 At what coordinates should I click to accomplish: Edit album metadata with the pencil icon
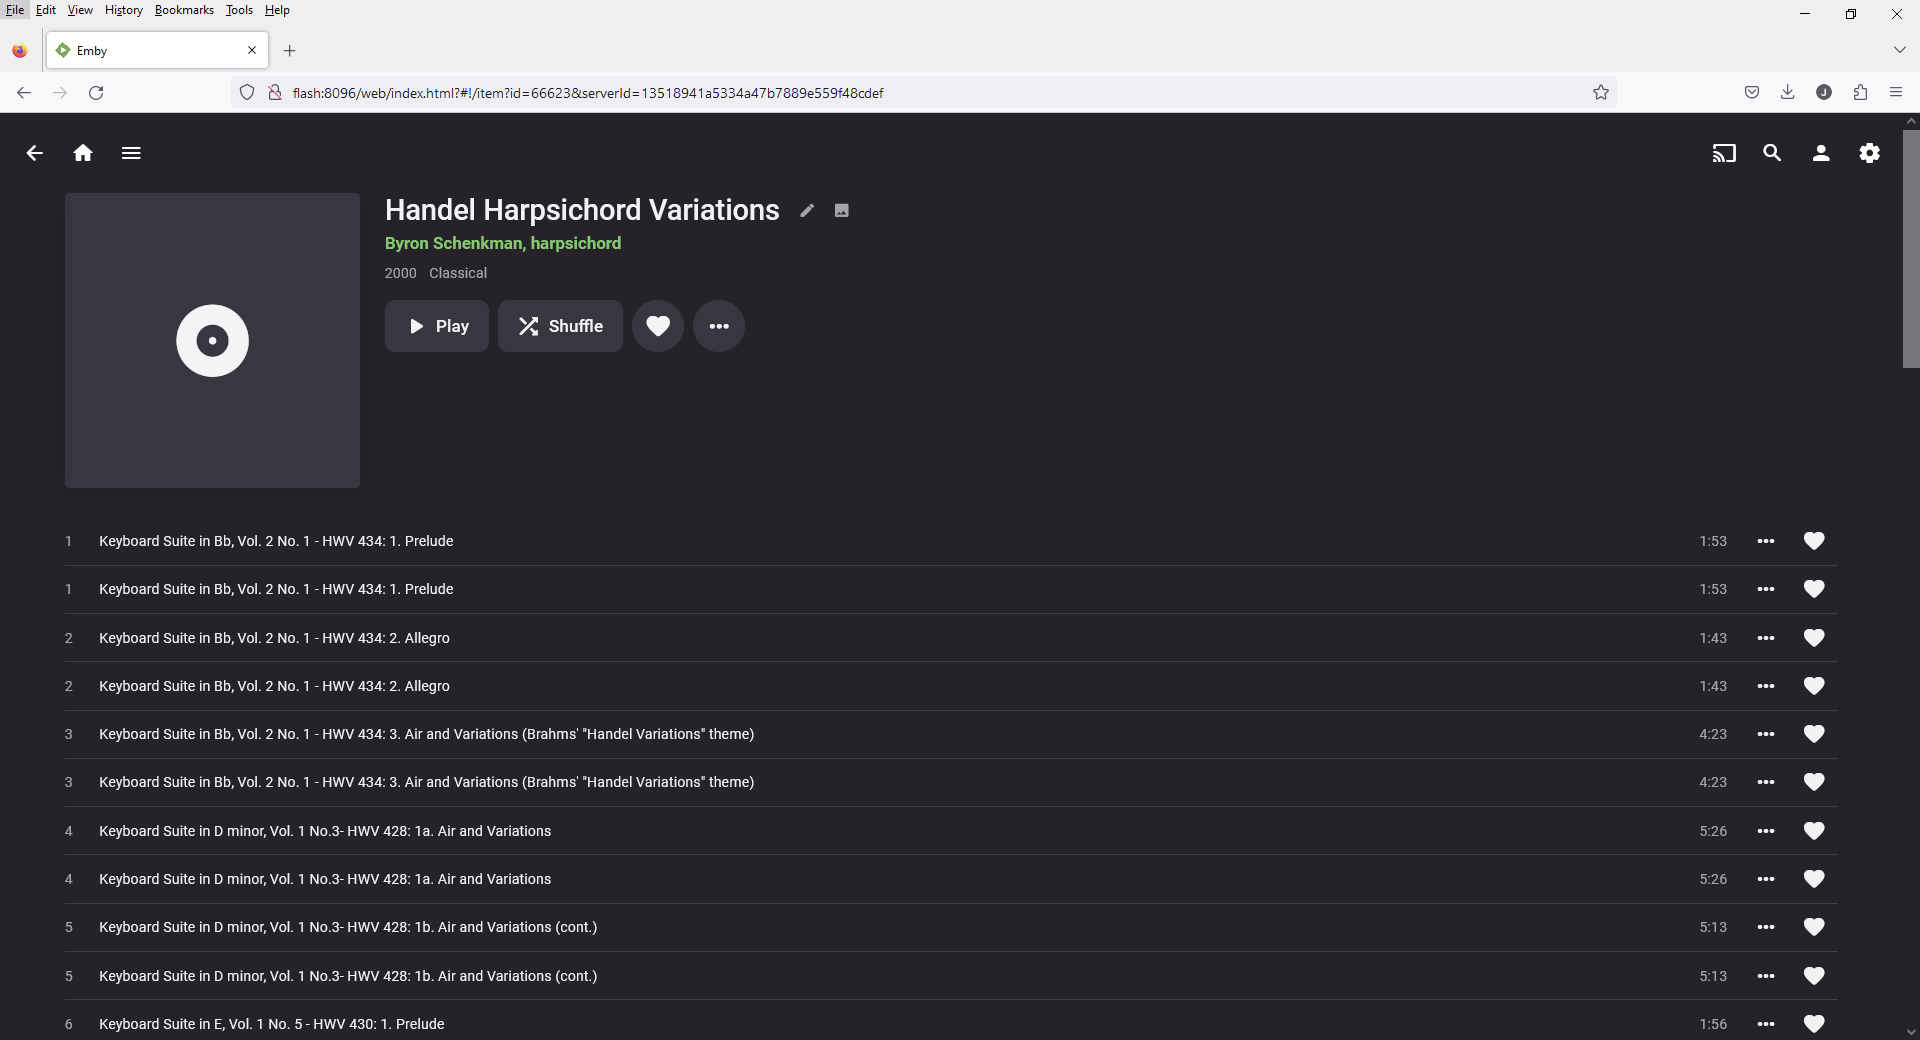tap(807, 210)
